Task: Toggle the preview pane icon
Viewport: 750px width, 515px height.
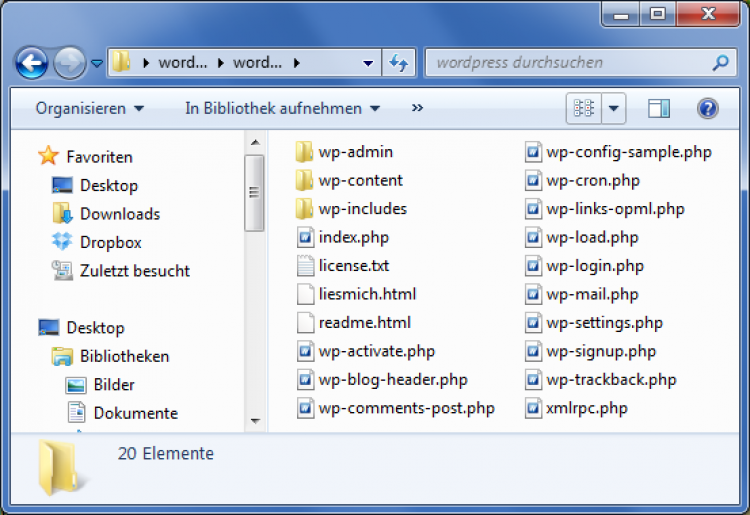Action: click(659, 108)
